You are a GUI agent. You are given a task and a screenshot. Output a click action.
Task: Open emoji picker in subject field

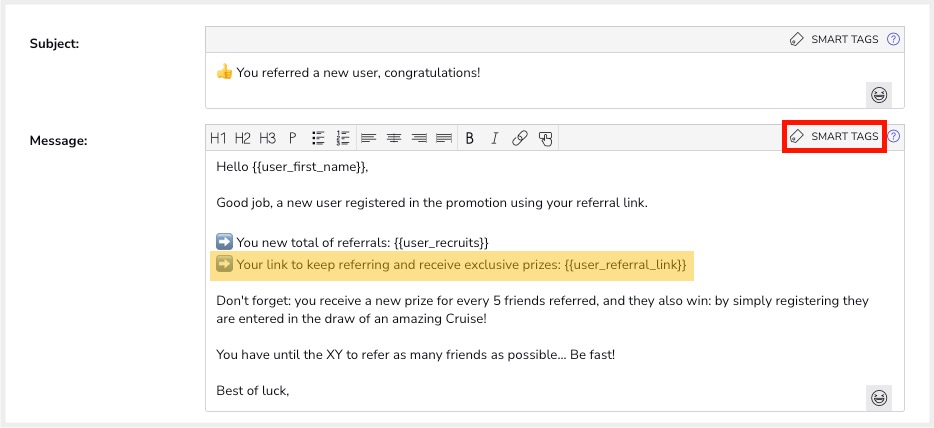(x=879, y=95)
